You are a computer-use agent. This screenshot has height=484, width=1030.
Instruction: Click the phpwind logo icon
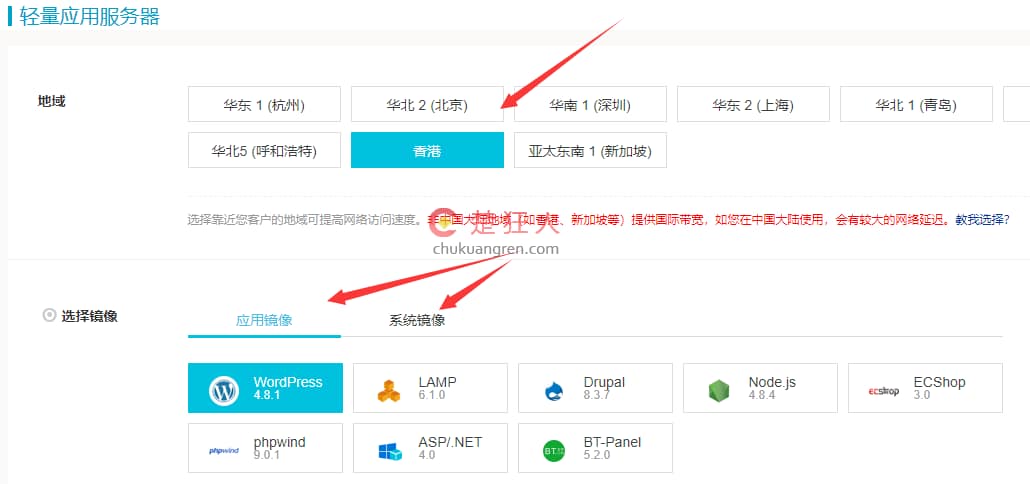223,450
